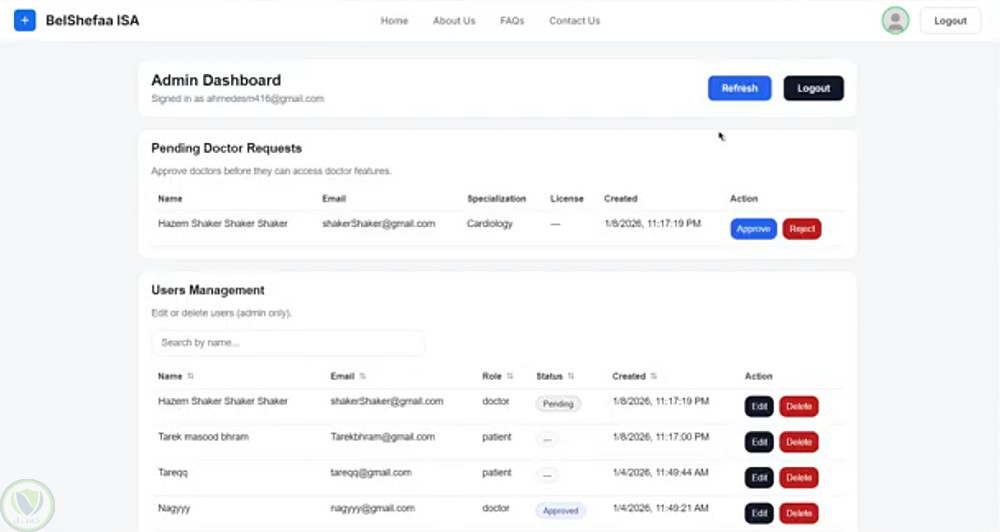Click the License column header
Image resolution: width=1000 pixels, height=532 pixels.
[567, 199]
